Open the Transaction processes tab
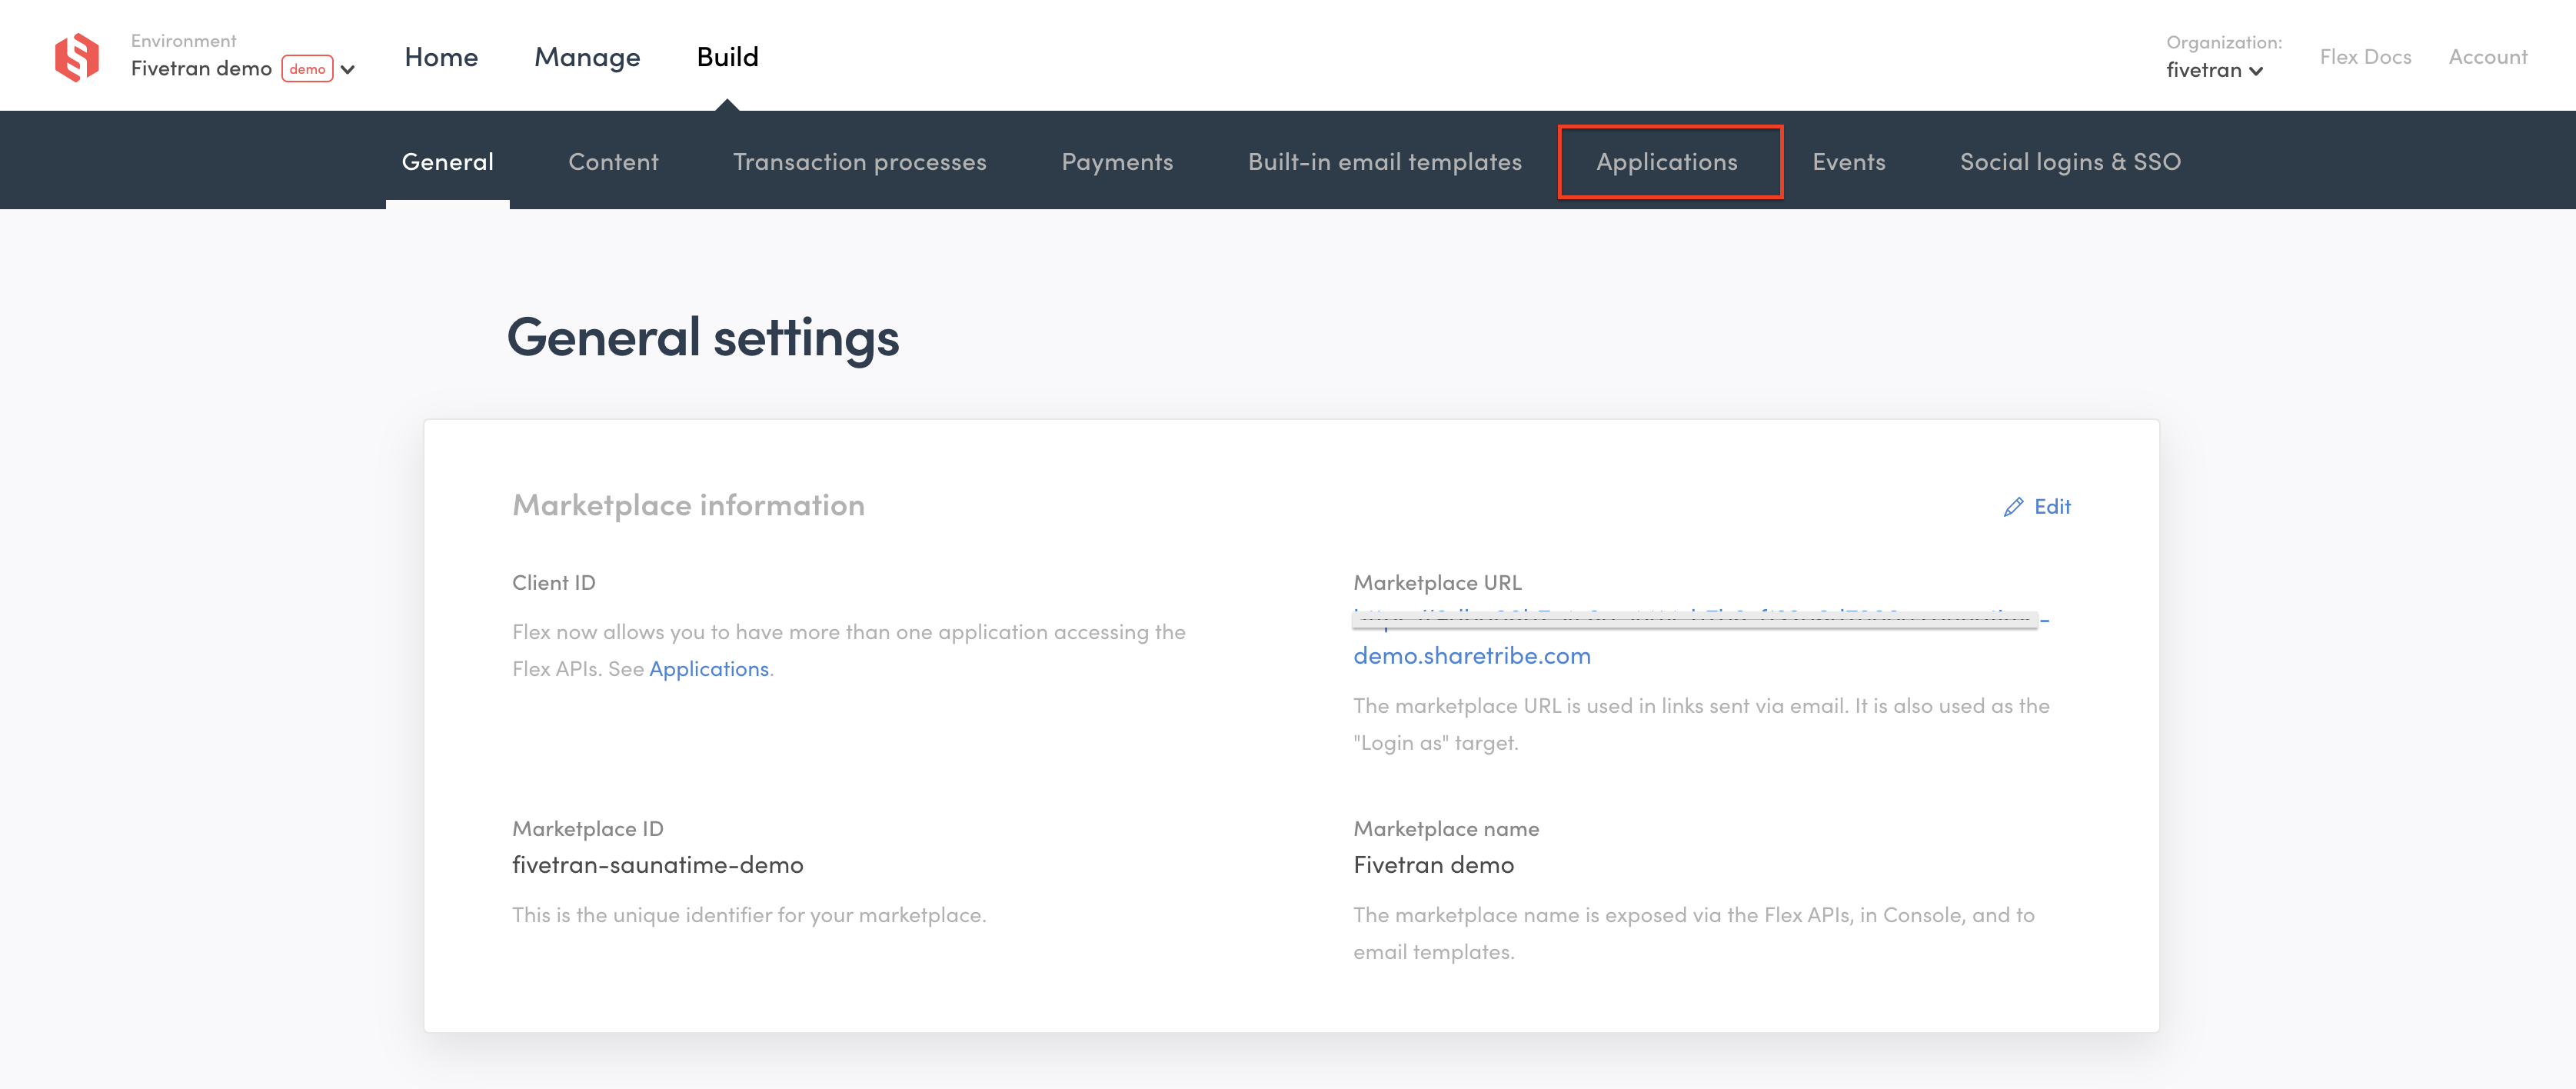Screen dimensions: 2576x1089 [859, 162]
